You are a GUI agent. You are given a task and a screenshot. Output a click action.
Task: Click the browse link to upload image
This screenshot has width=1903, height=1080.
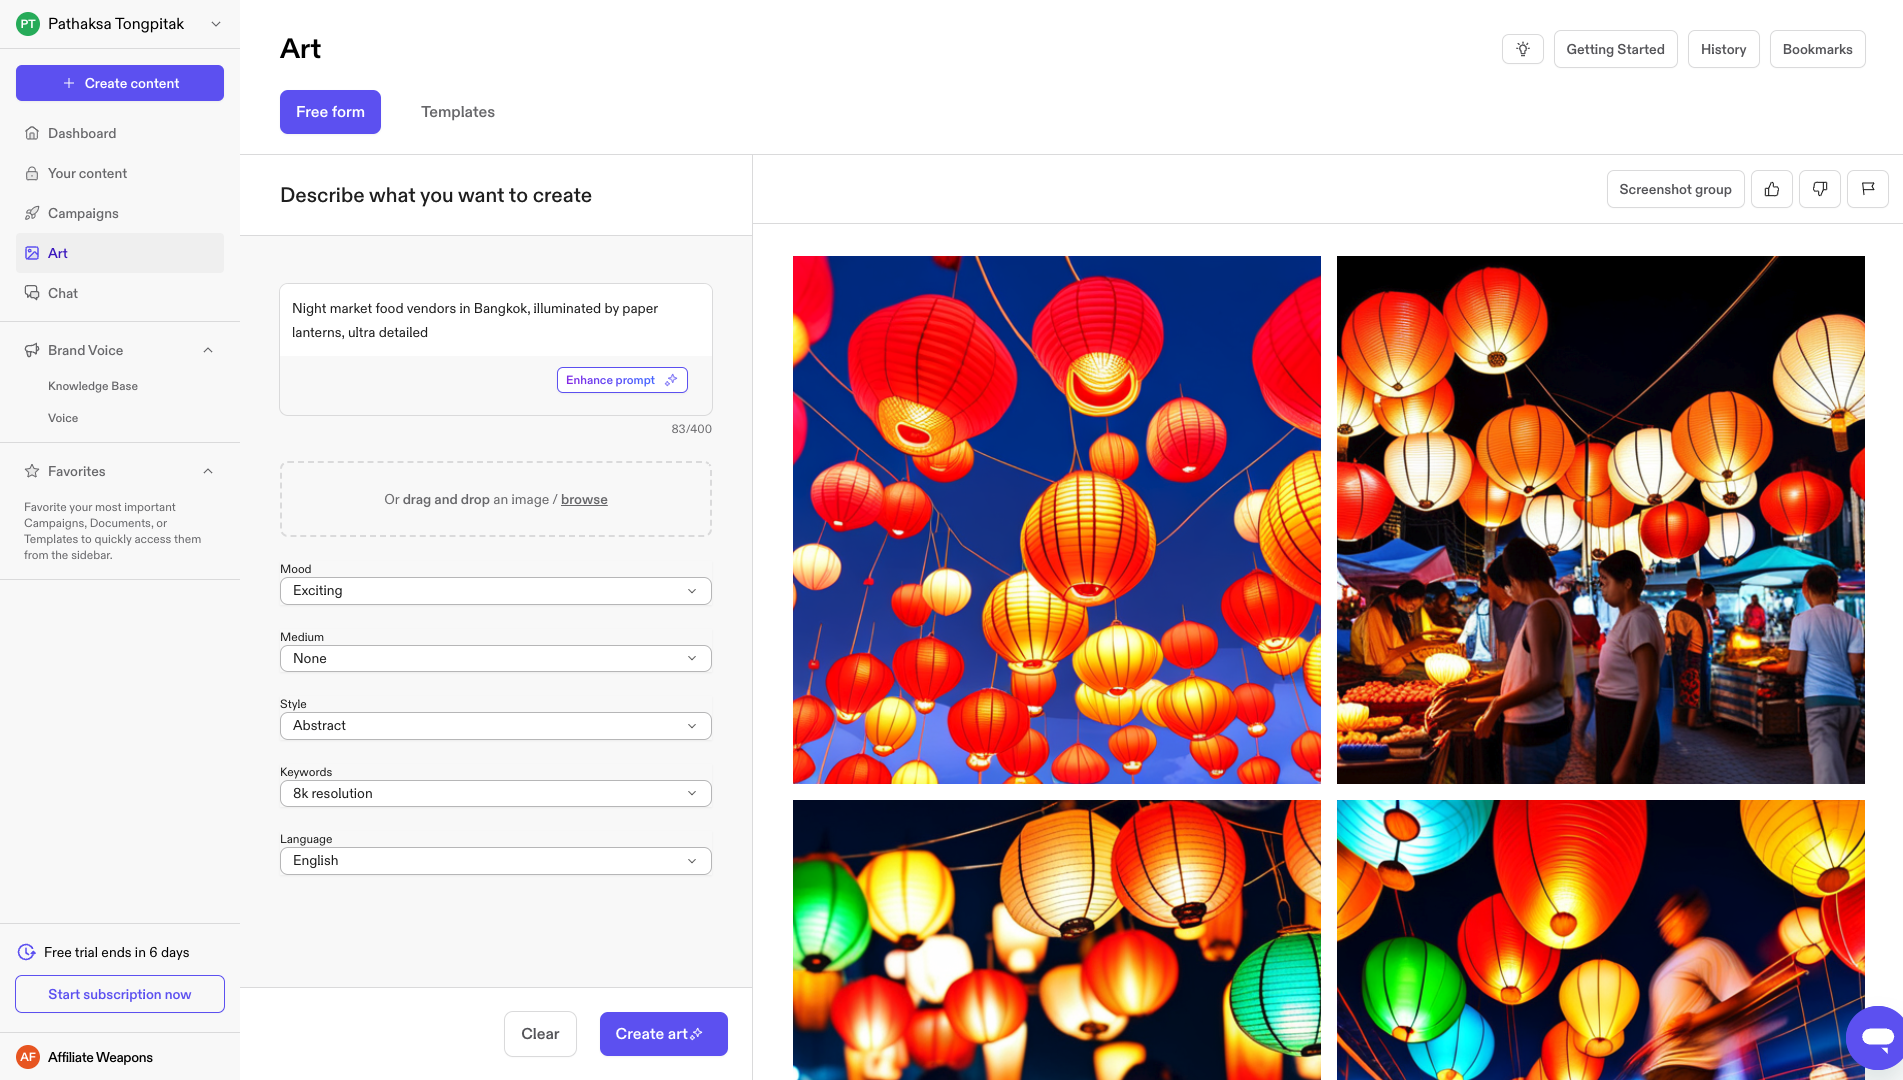pos(584,499)
